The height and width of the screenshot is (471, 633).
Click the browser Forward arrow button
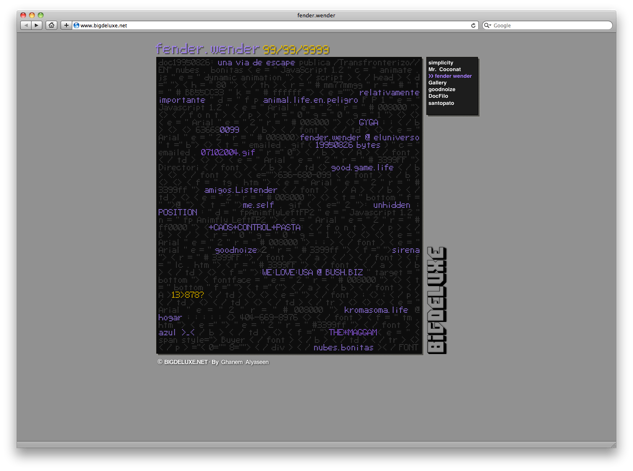pos(37,25)
